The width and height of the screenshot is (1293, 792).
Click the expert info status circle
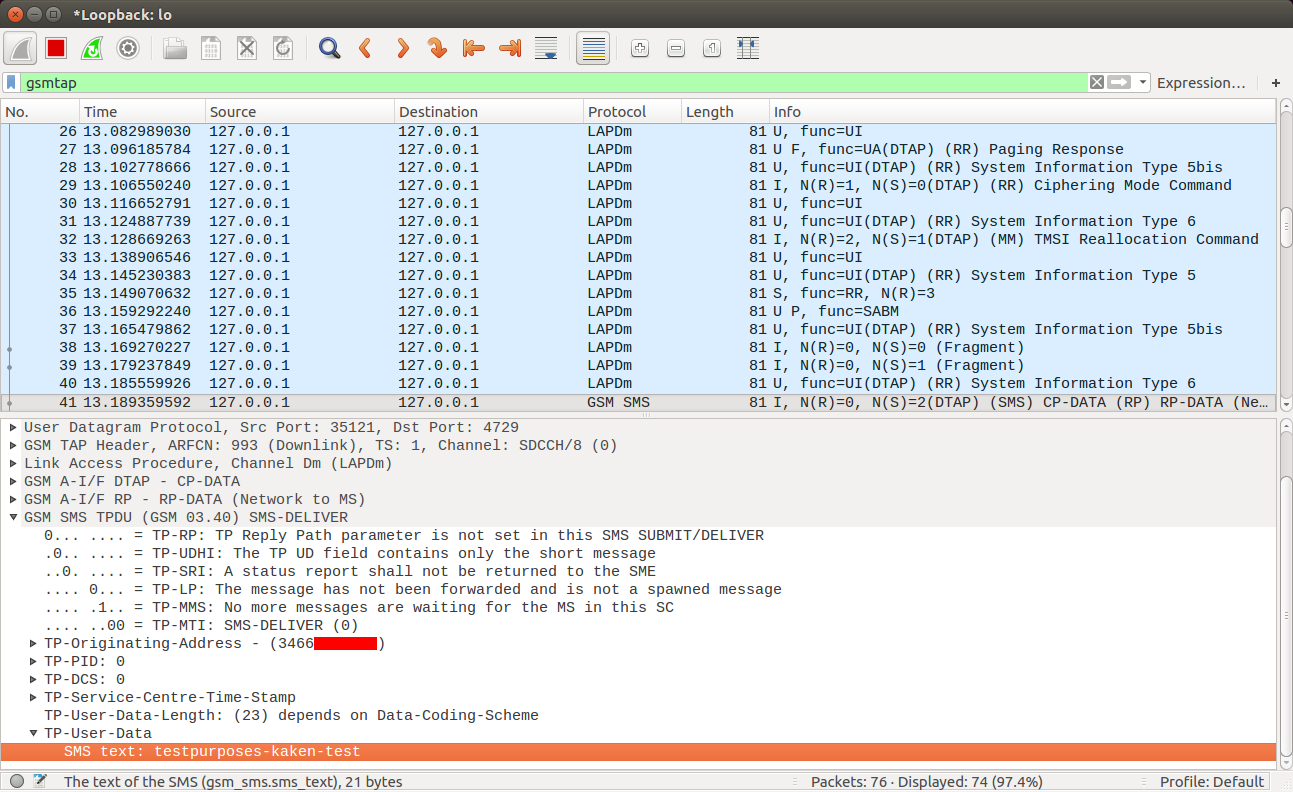(17, 782)
